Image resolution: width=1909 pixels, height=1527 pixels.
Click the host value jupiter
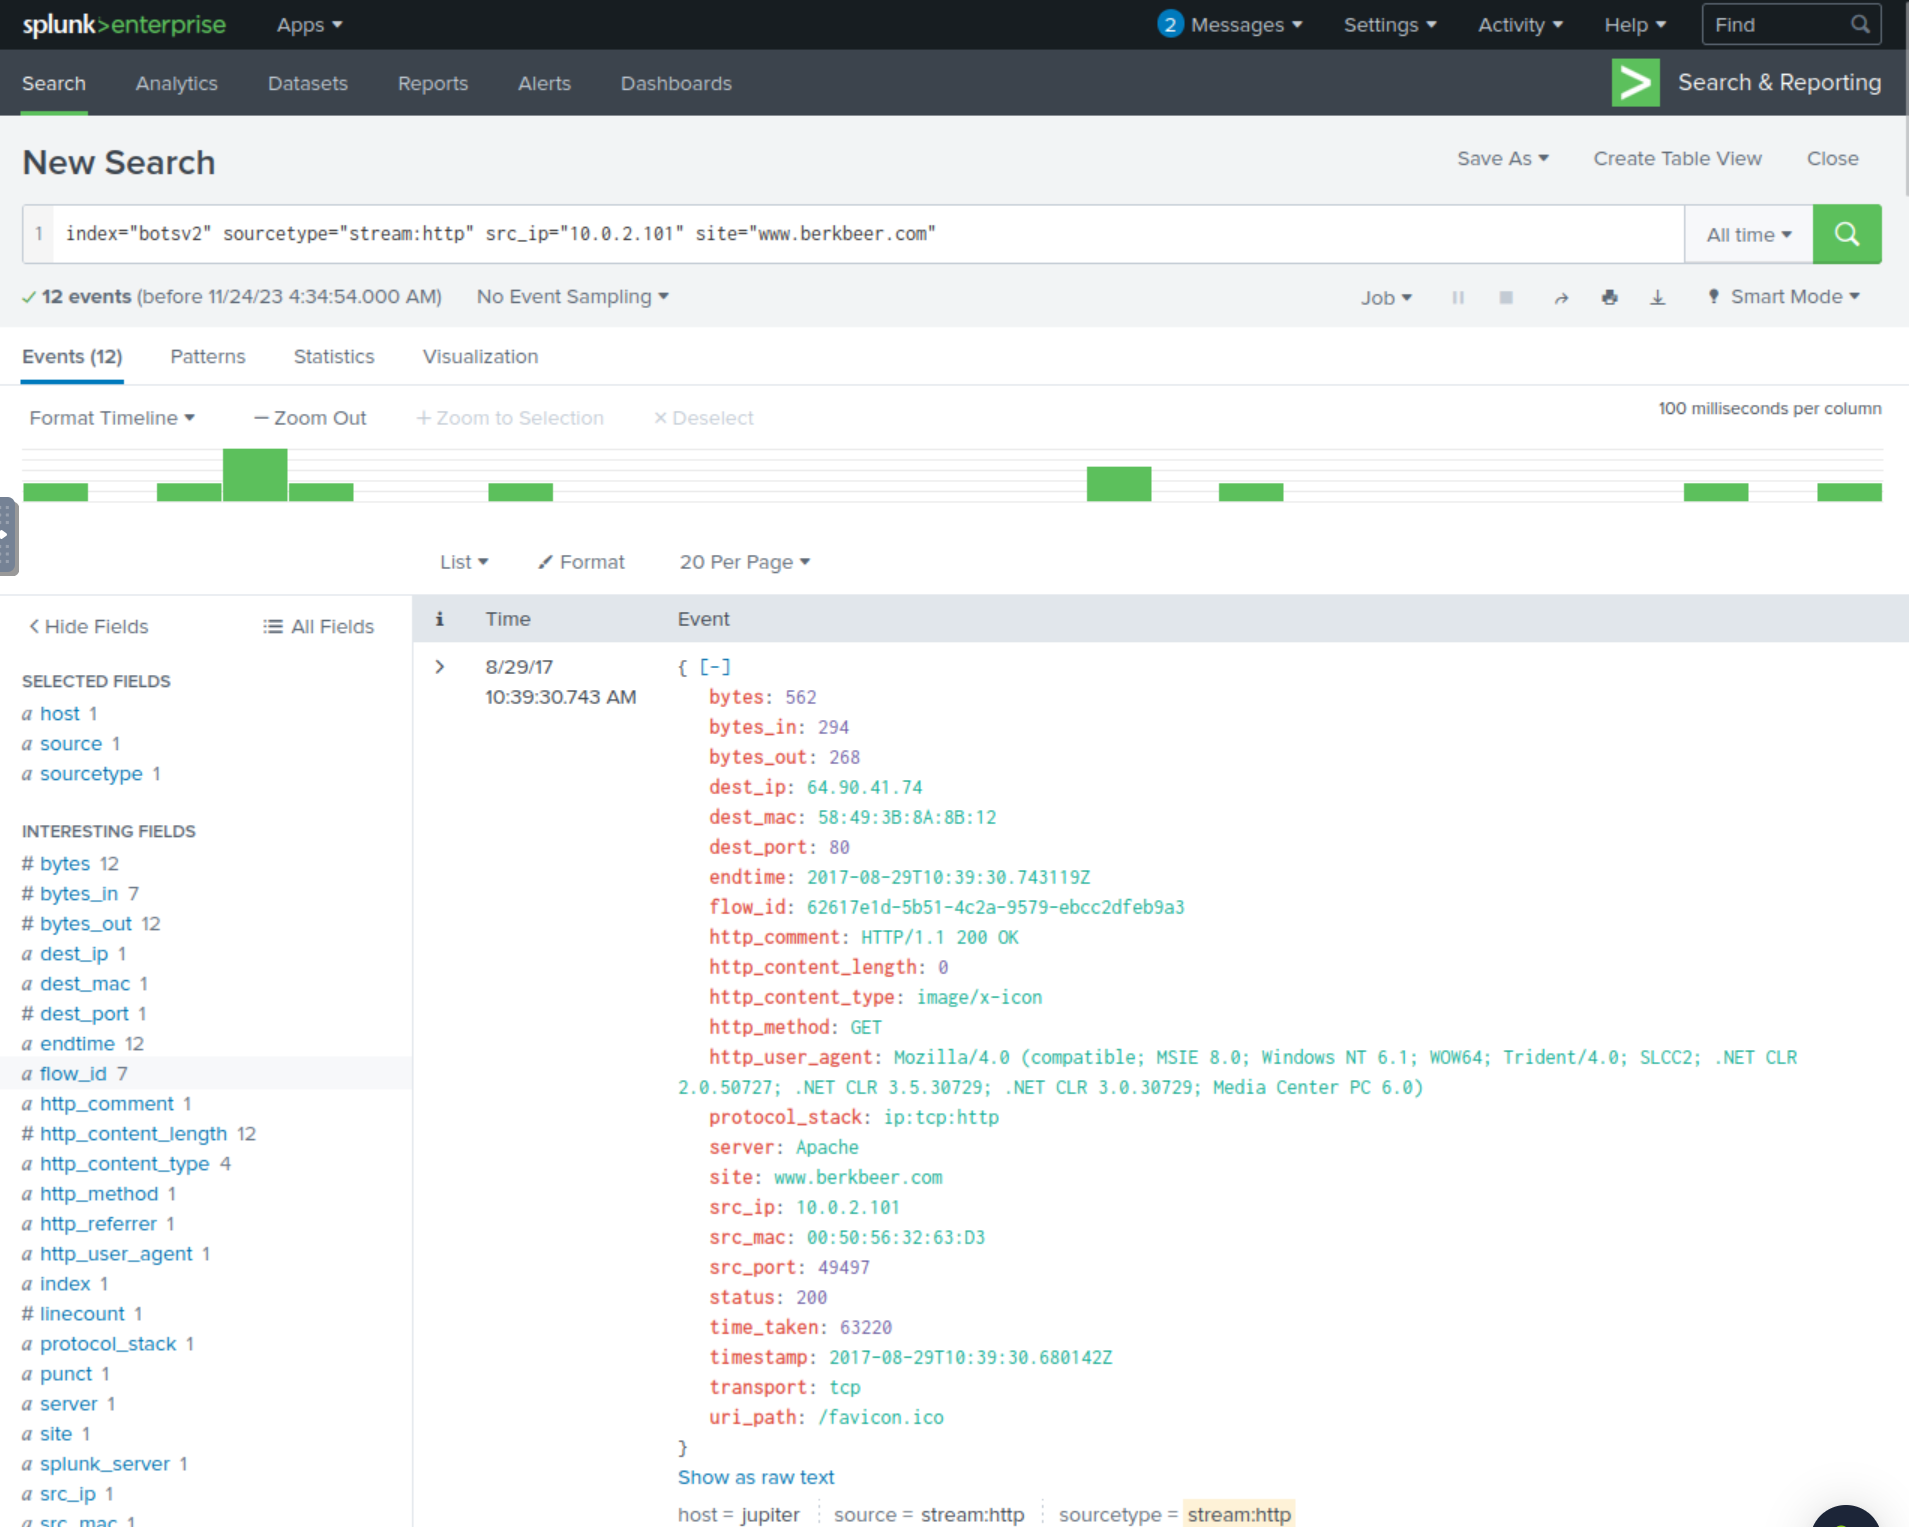(769, 1515)
